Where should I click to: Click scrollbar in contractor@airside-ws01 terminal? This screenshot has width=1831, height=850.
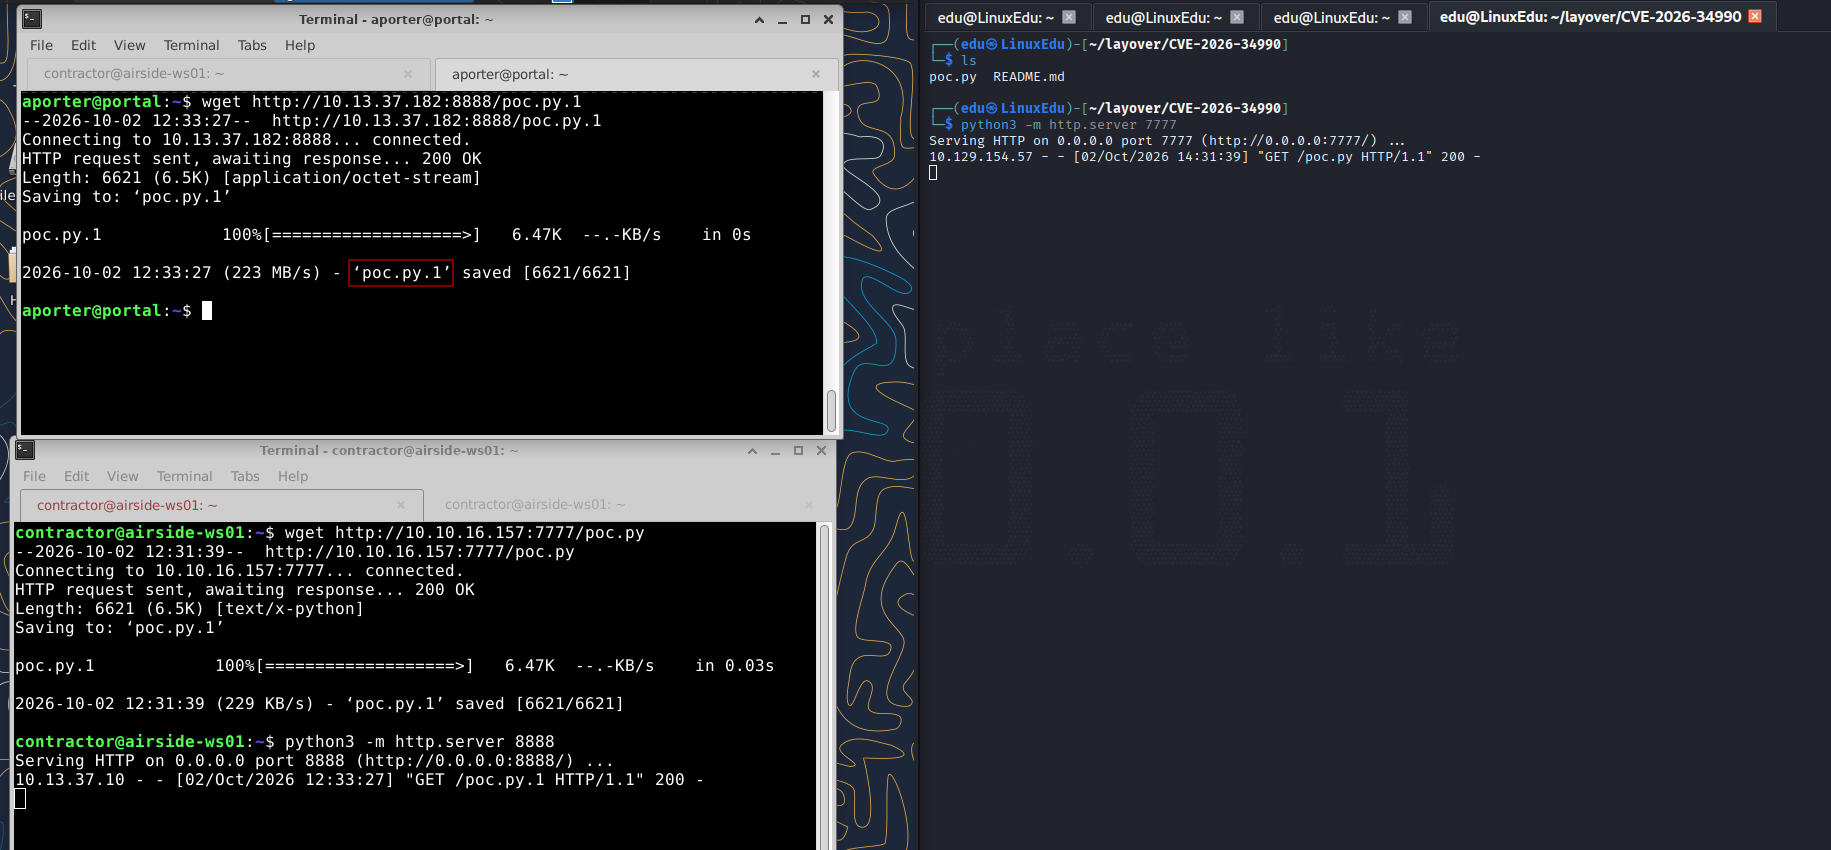(825, 686)
